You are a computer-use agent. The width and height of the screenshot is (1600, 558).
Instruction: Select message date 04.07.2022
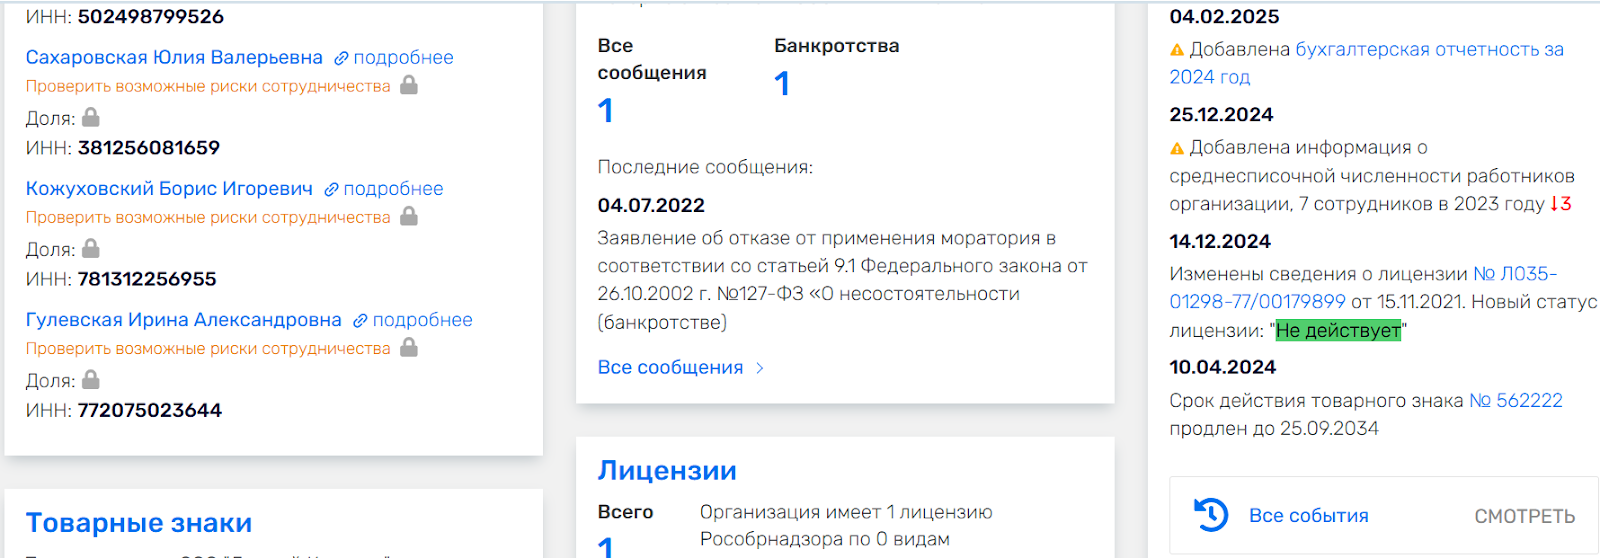pos(651,205)
